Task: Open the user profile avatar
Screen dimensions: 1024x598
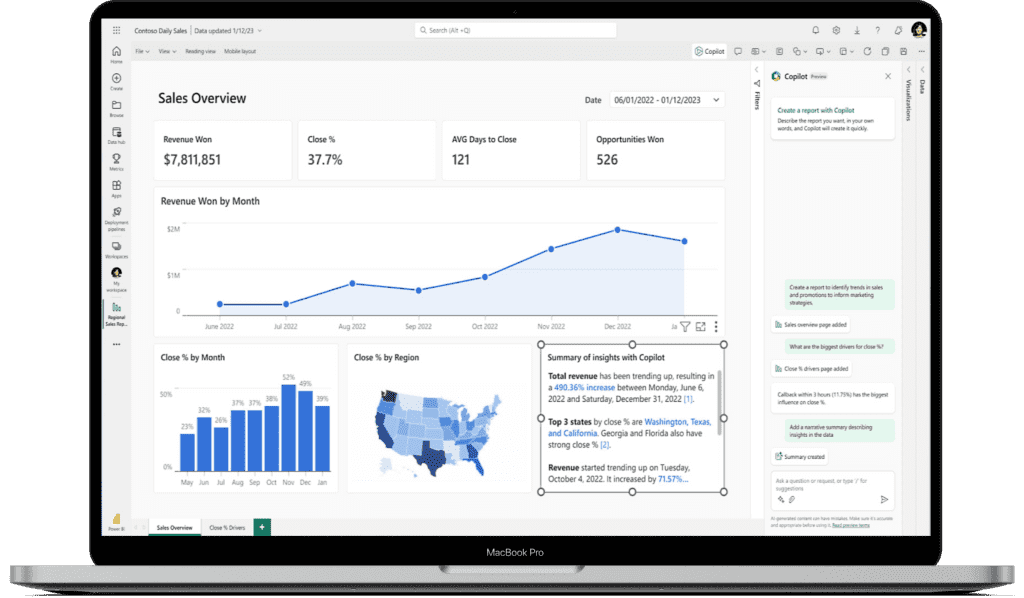Action: point(919,30)
